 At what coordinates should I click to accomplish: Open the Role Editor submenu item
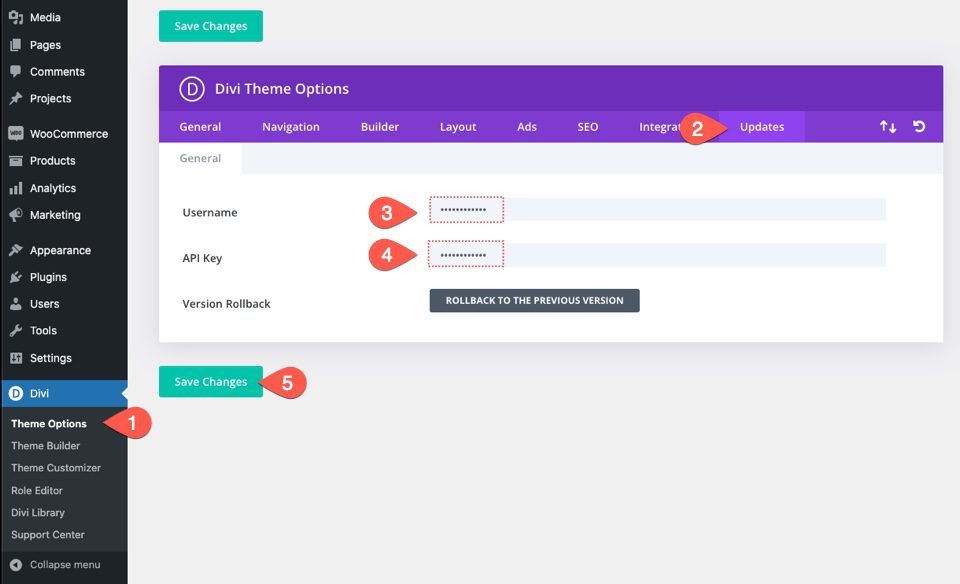[x=37, y=490]
